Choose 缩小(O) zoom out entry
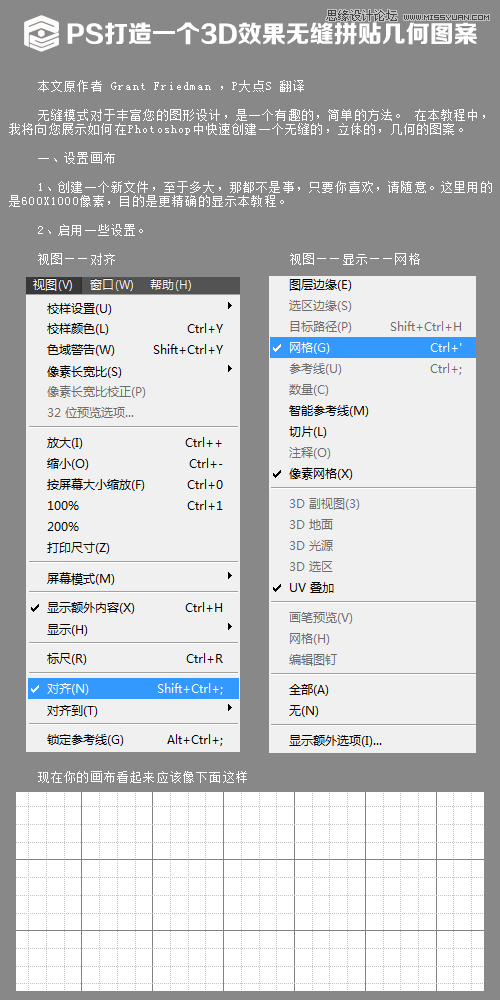500x1000 pixels. [133, 464]
